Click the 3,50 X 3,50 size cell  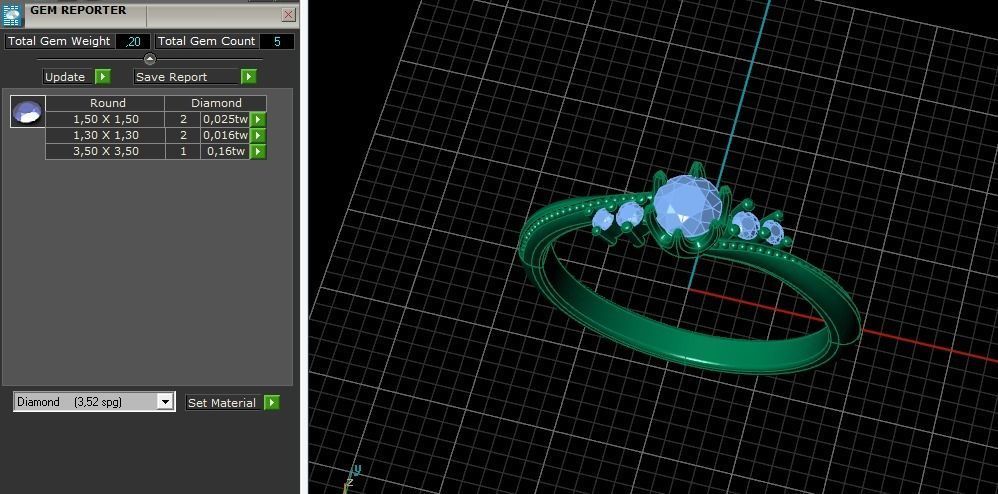[106, 152]
